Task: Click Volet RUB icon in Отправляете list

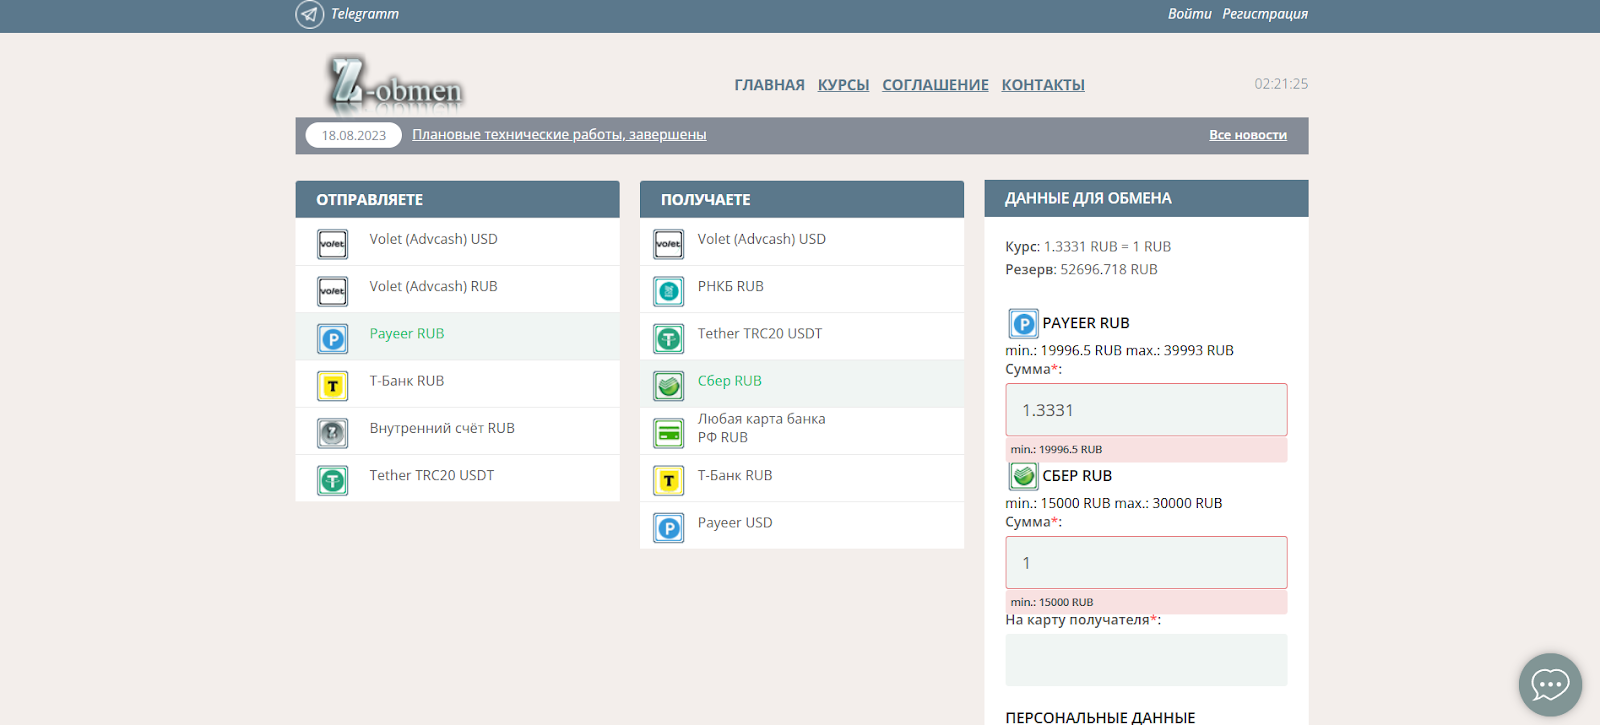Action: point(333,291)
